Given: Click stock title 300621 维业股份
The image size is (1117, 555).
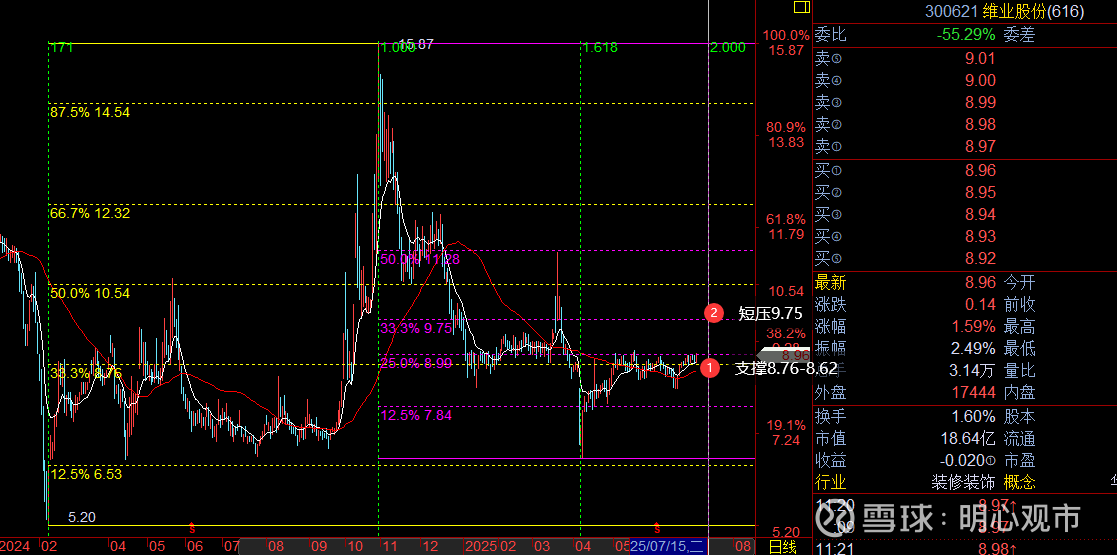Looking at the screenshot, I should [x=1004, y=11].
